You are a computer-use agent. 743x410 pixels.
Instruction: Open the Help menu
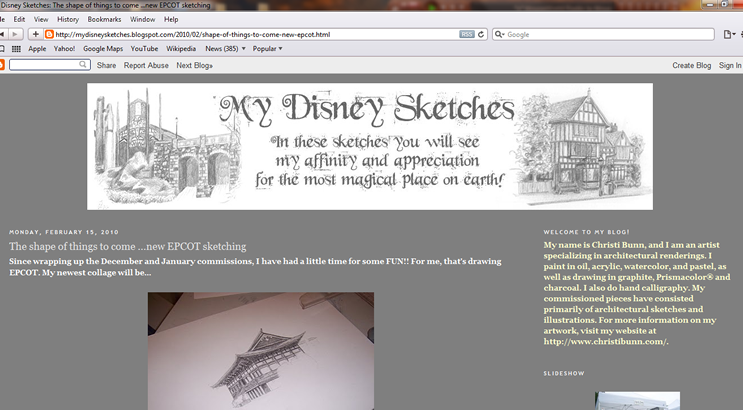171,19
